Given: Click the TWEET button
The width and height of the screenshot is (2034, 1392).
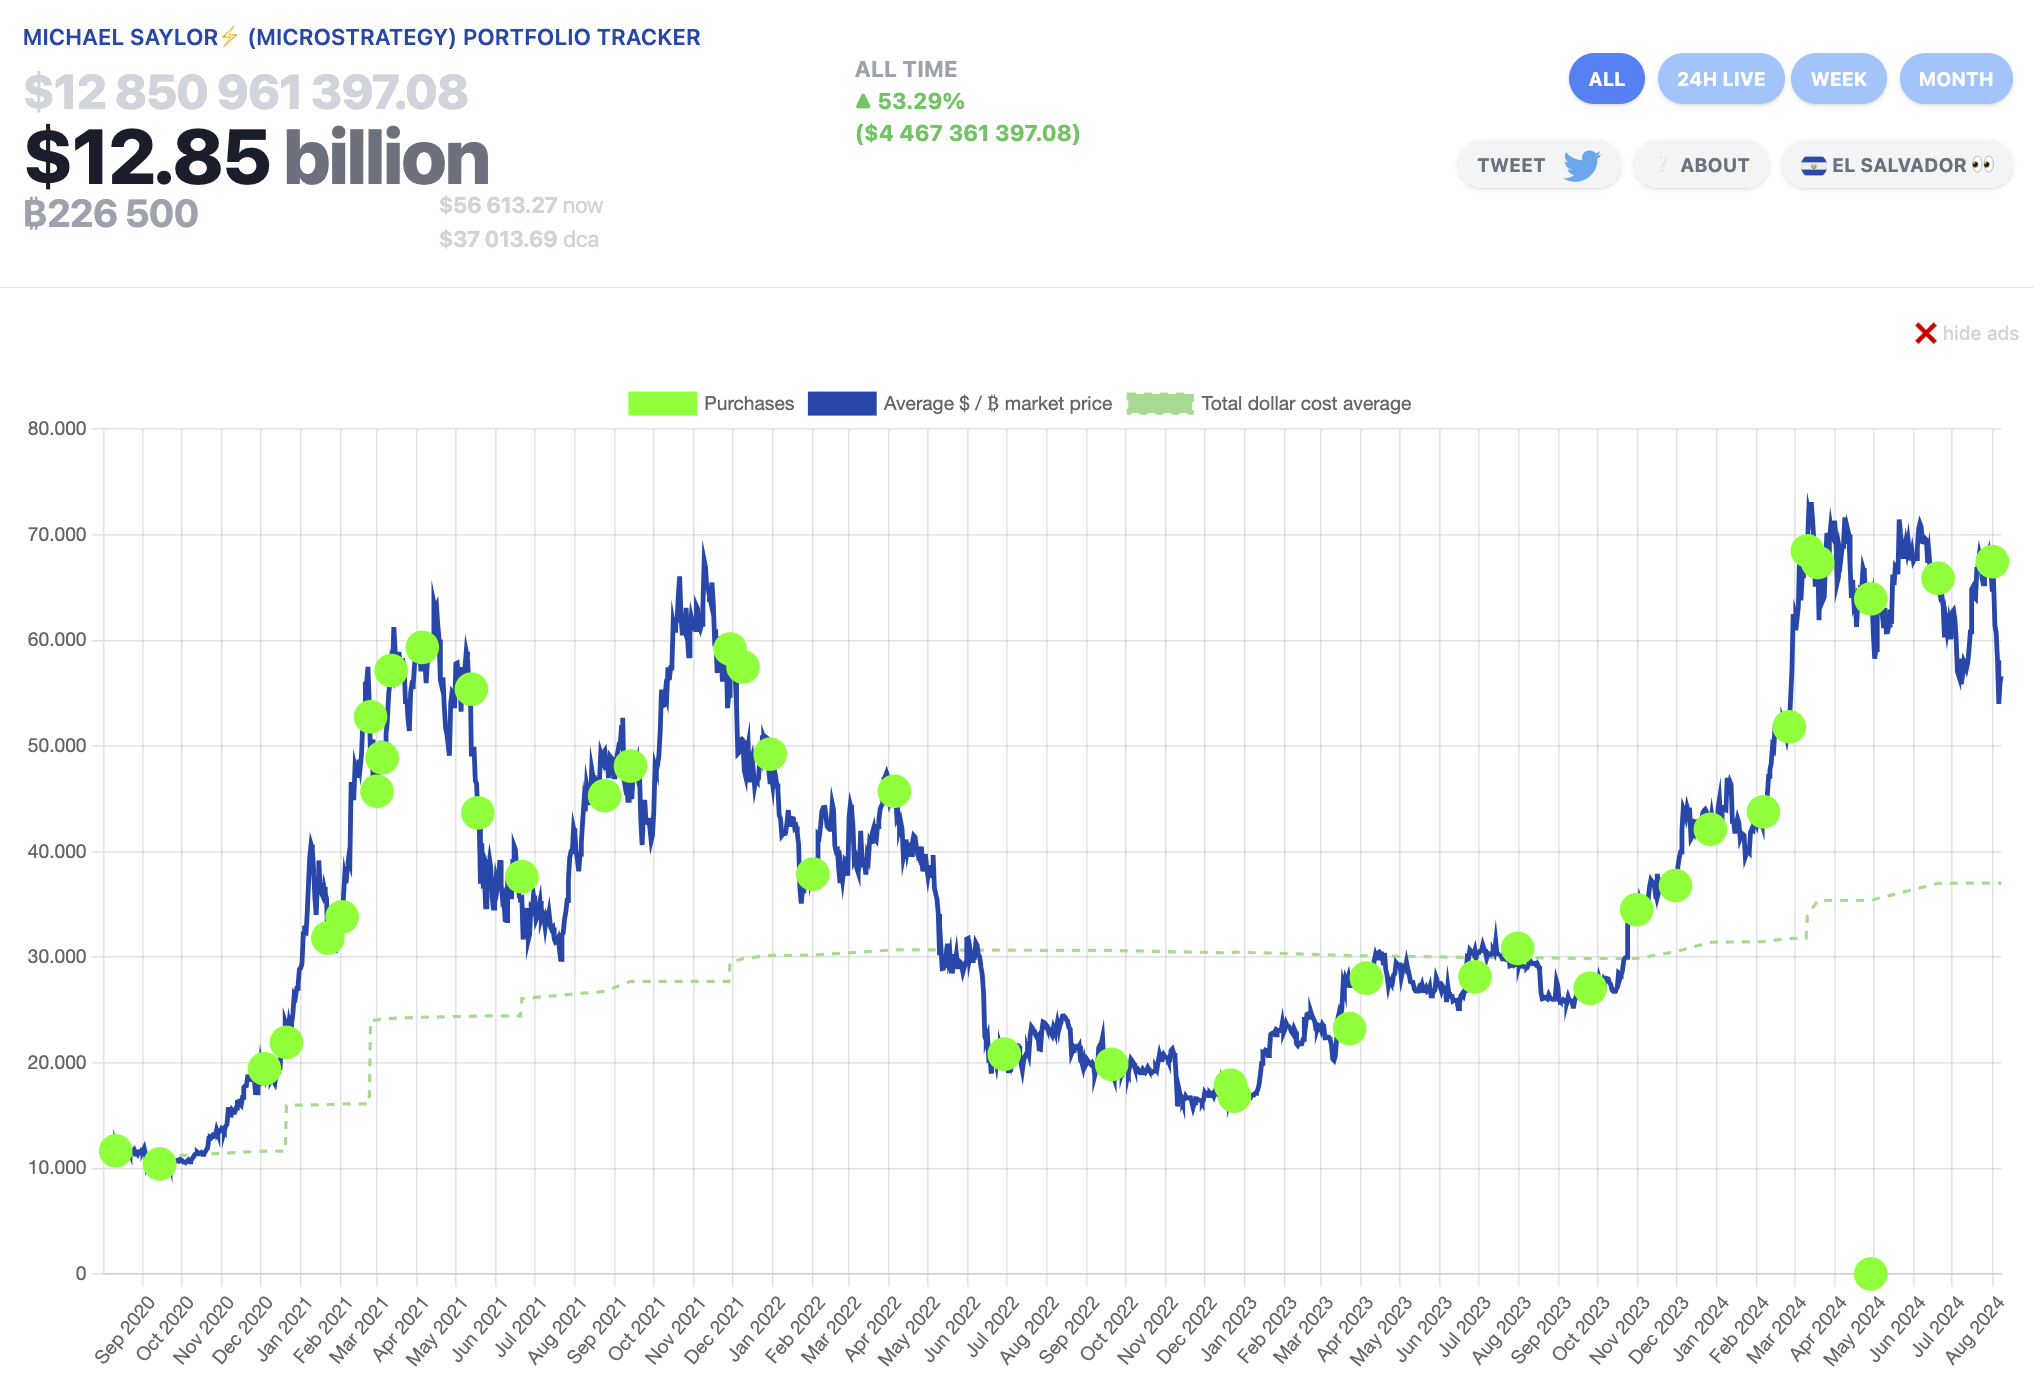Looking at the screenshot, I should coord(1538,165).
